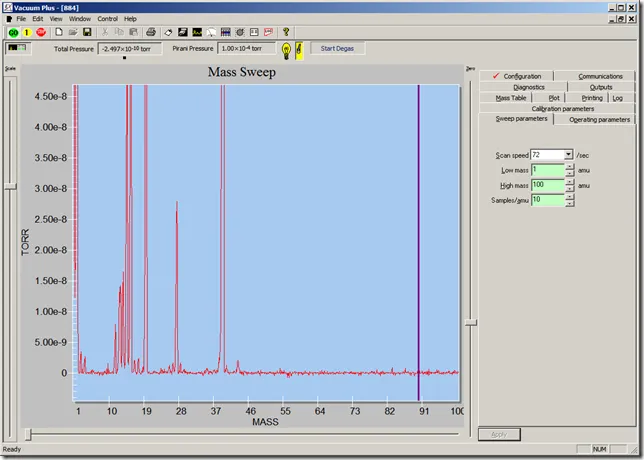Screen dimensions: 644x460
Task: Click the Low mass input field
Action: (x=548, y=170)
